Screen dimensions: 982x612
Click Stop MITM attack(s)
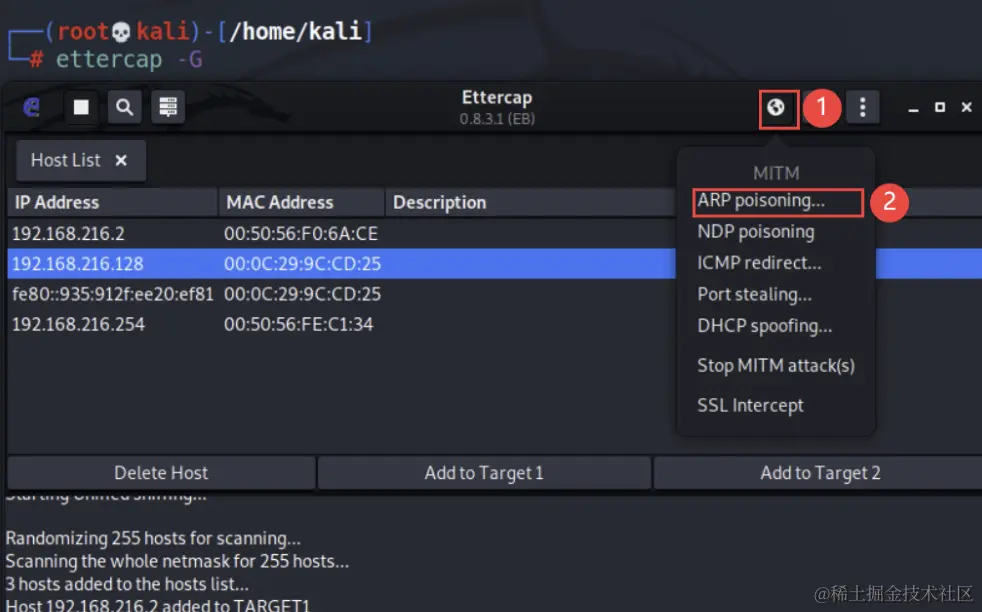pyautogui.click(x=776, y=365)
